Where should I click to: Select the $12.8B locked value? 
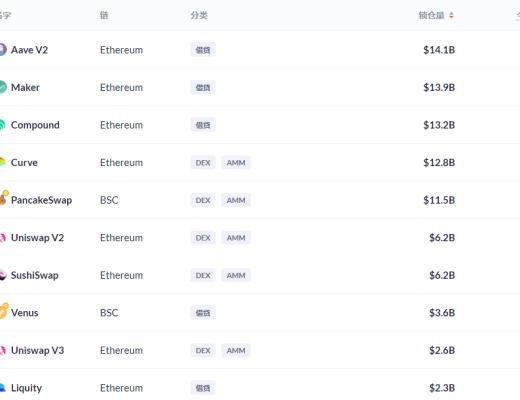(439, 162)
